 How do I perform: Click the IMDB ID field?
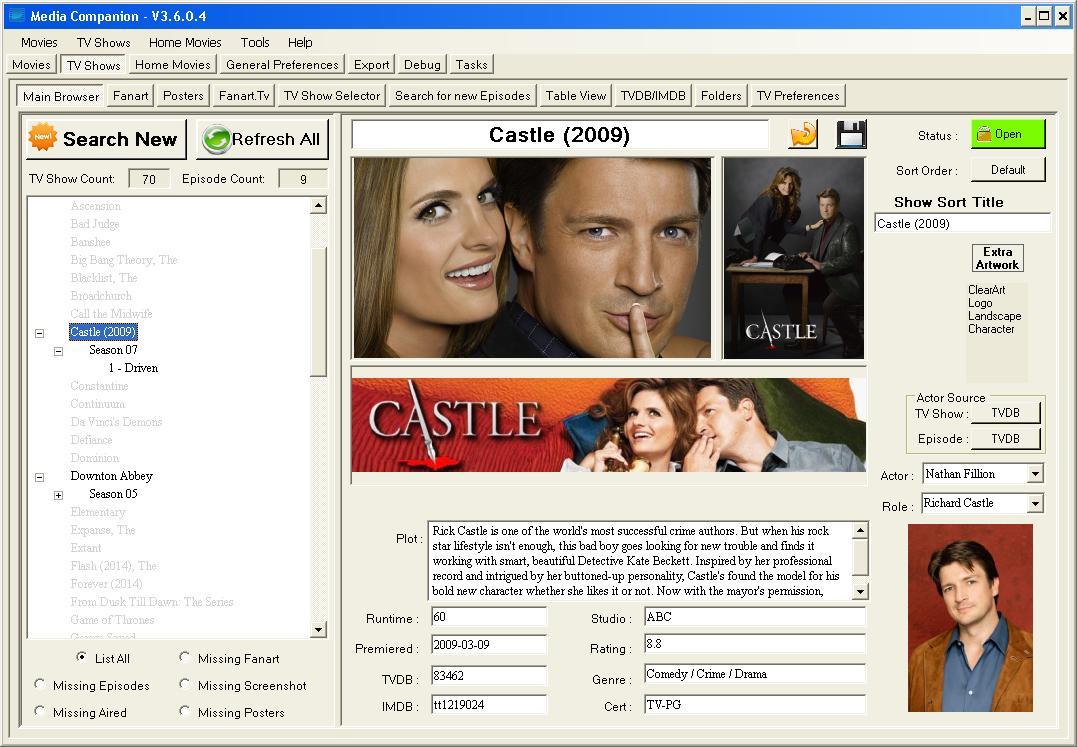tap(488, 705)
